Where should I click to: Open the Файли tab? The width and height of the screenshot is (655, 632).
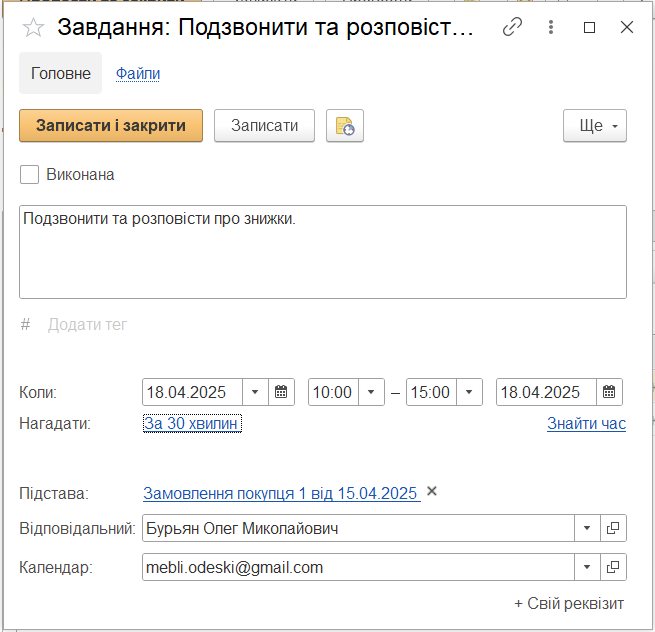pyautogui.click(x=138, y=74)
